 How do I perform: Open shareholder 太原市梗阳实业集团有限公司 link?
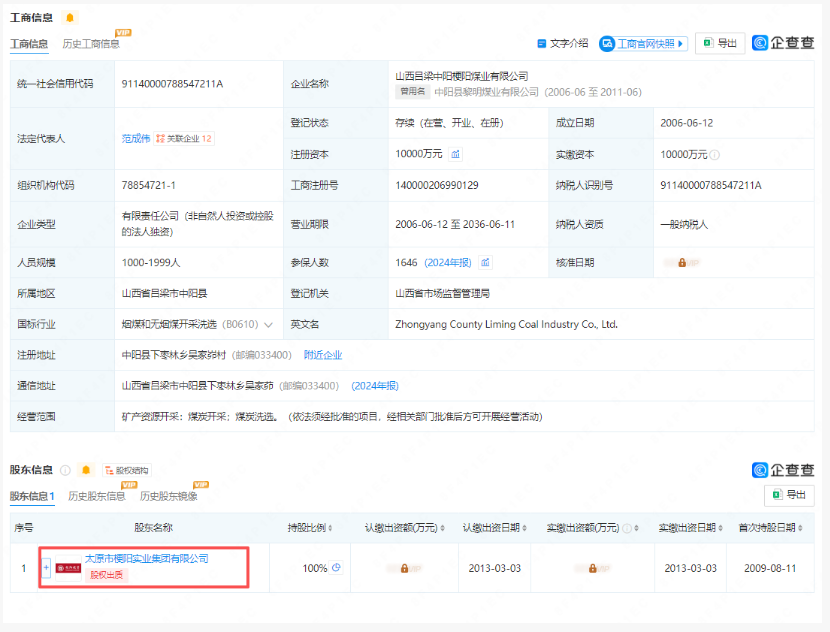pos(146,559)
